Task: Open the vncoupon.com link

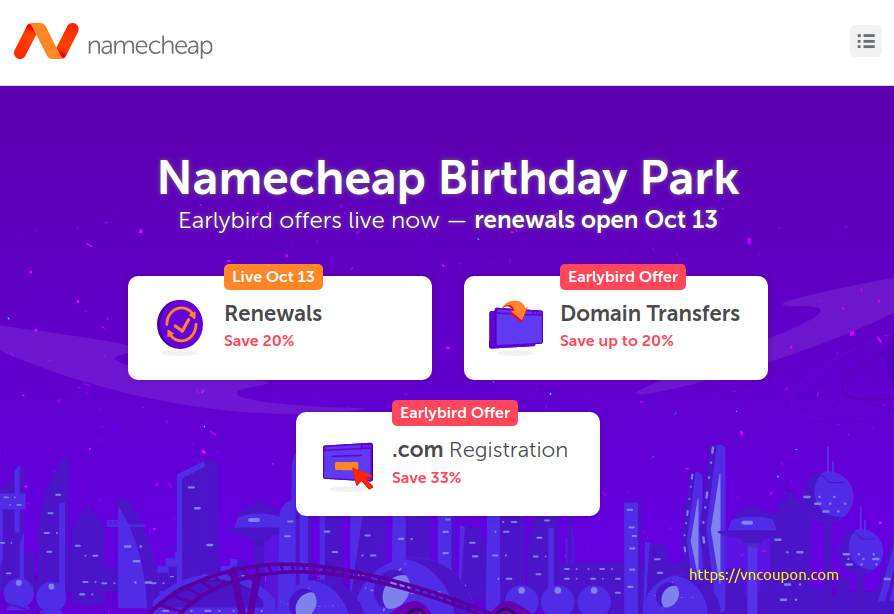Action: coord(763,575)
